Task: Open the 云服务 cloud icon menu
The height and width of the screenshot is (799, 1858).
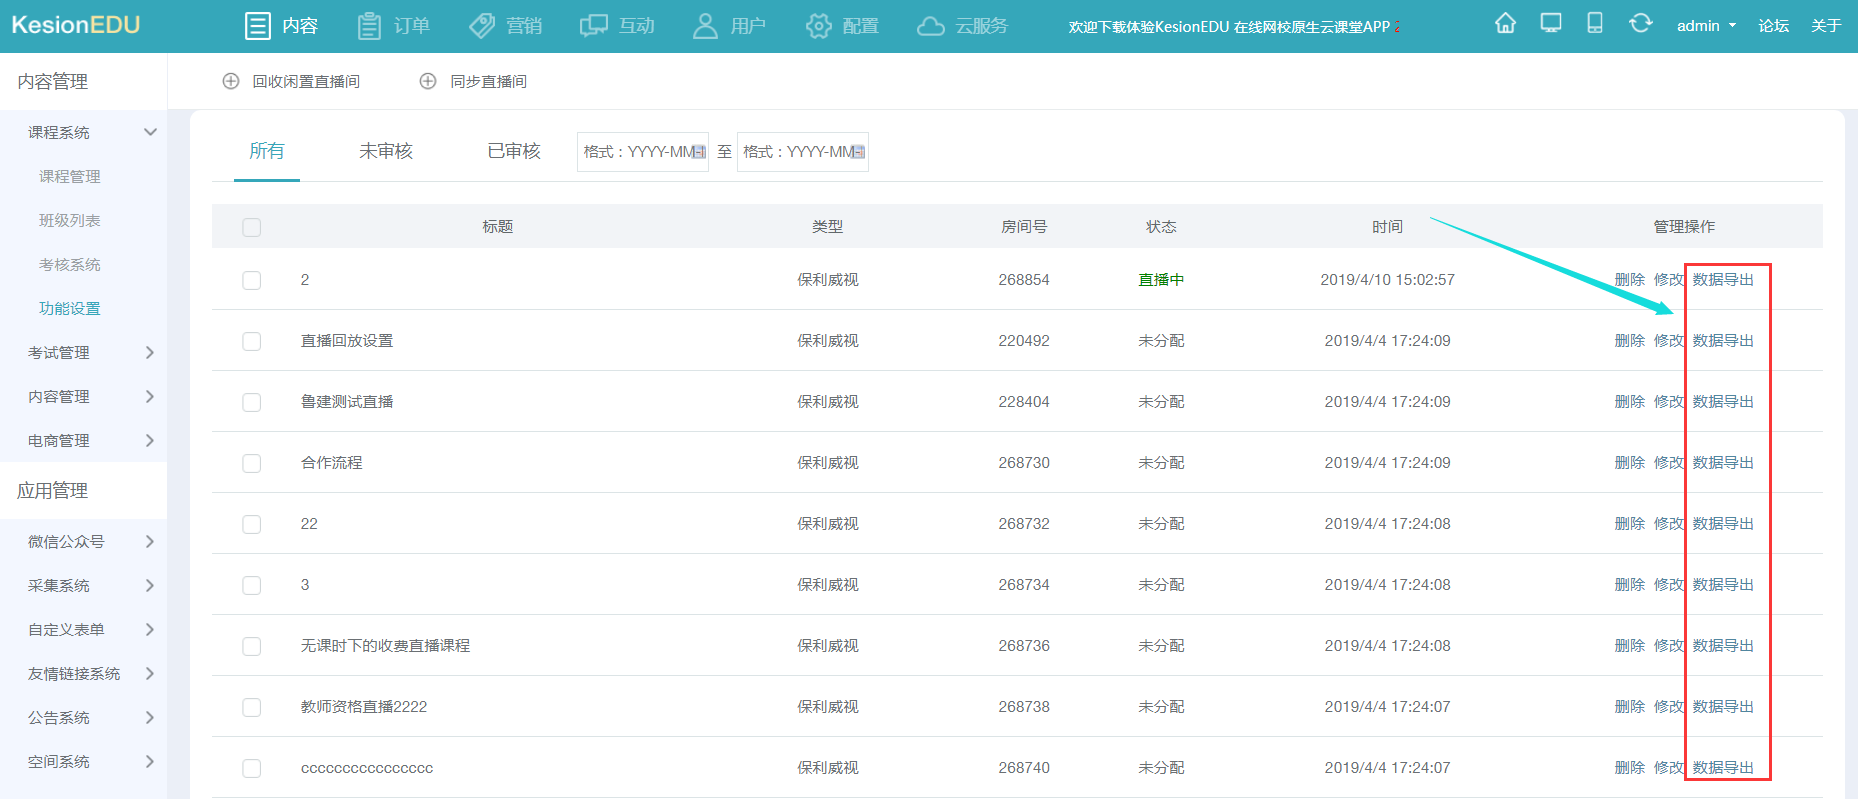Action: (x=931, y=26)
